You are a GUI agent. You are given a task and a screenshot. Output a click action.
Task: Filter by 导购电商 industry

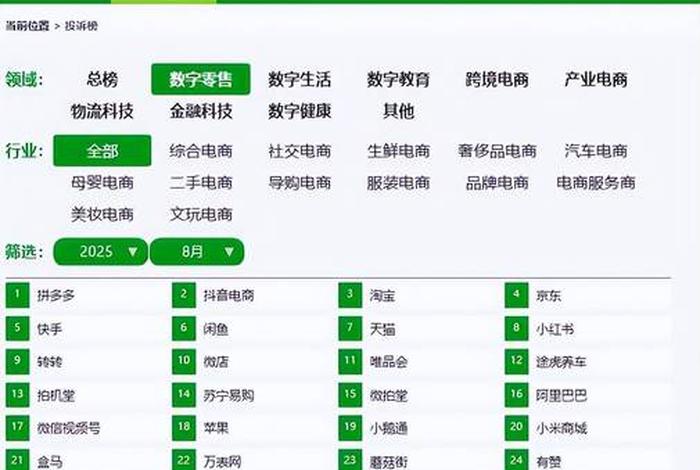tap(300, 183)
